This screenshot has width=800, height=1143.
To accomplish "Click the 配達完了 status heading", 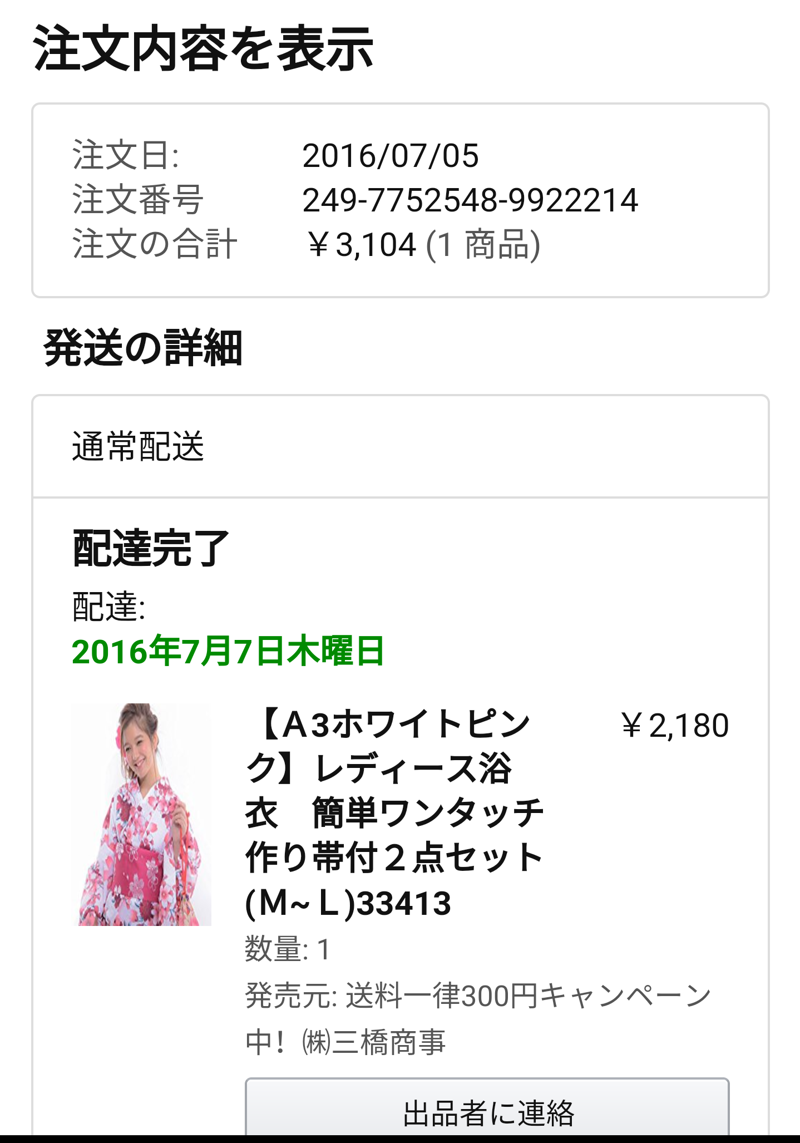I will click(151, 548).
